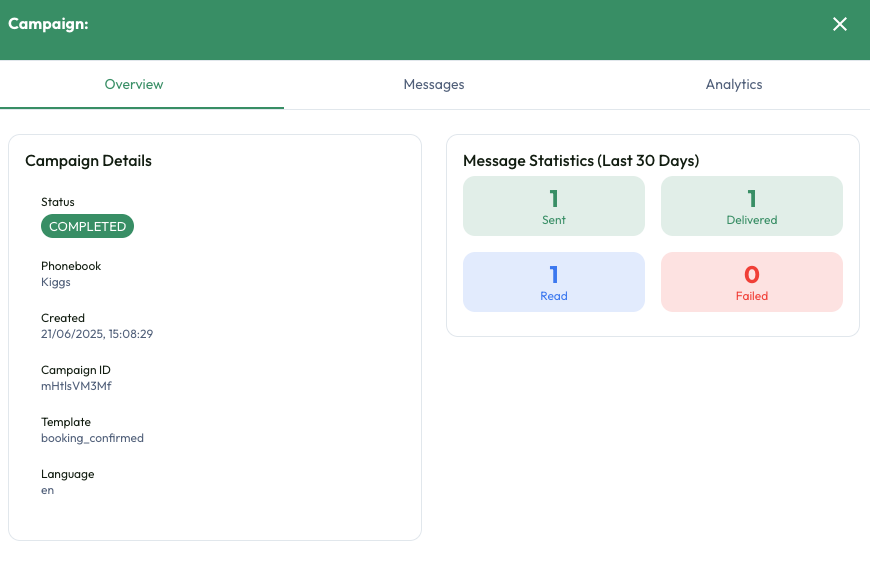Image resolution: width=870 pixels, height=568 pixels.
Task: Click the Message Statistics (Last 30 Days) heading
Action: point(581,161)
